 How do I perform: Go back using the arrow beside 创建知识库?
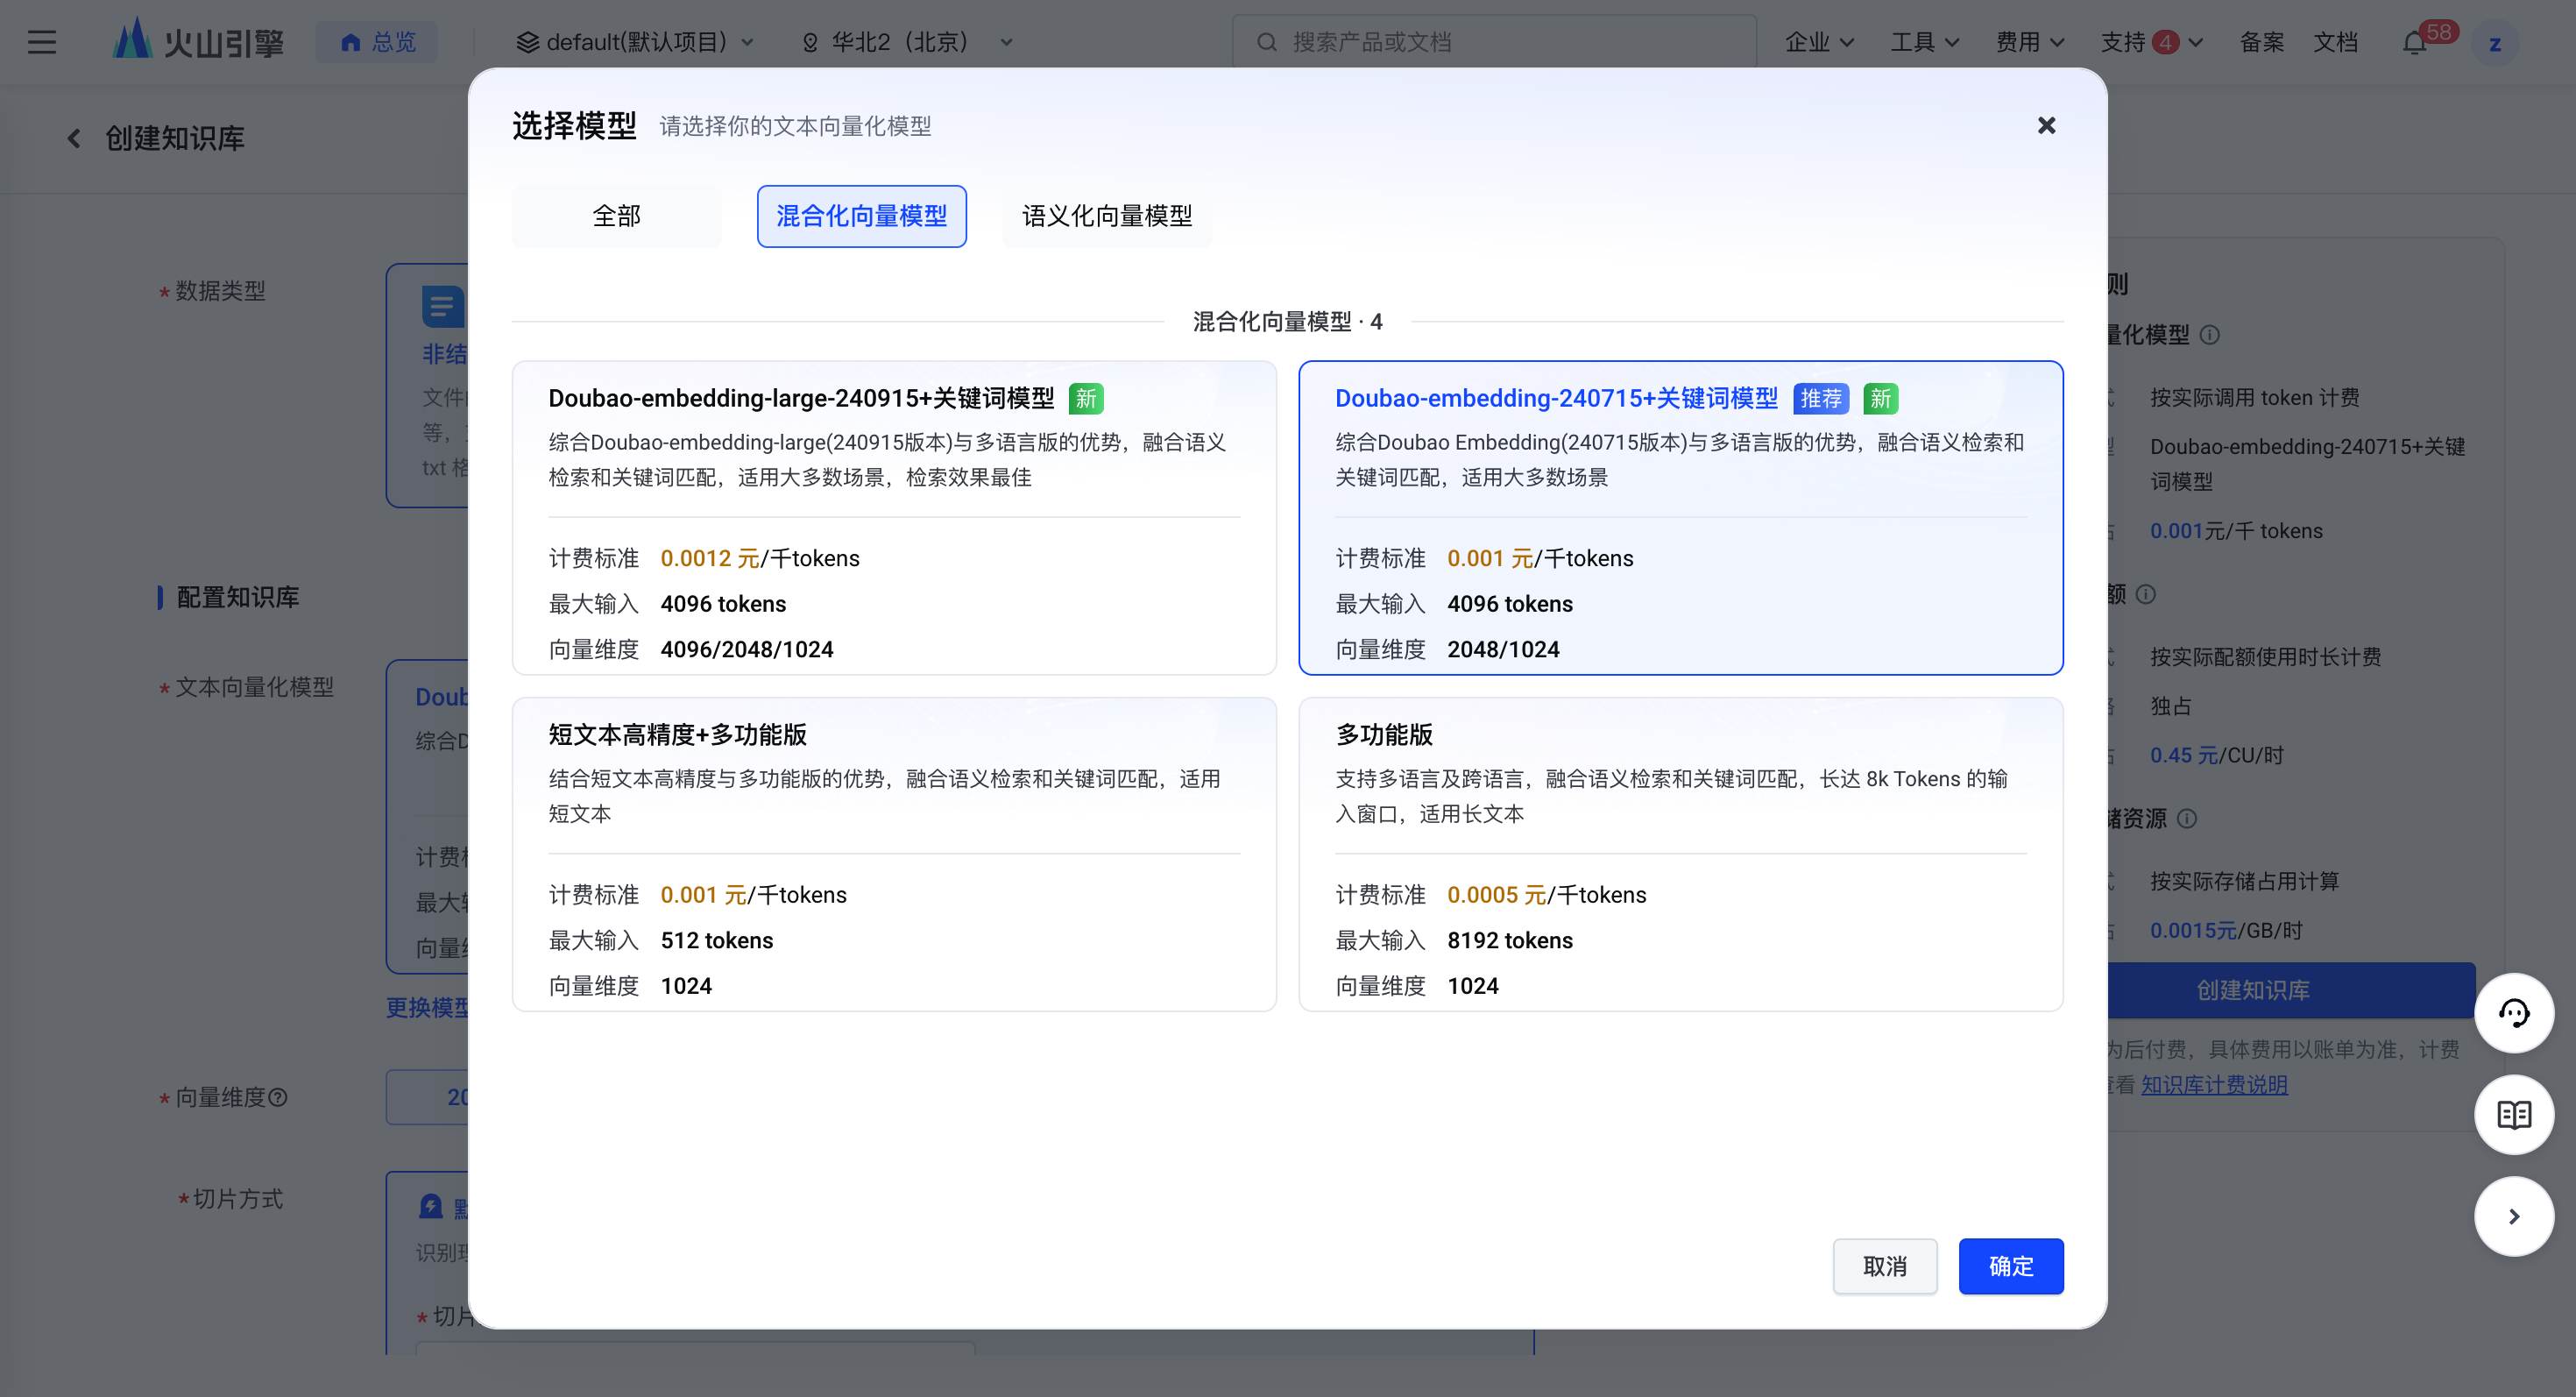pyautogui.click(x=74, y=138)
